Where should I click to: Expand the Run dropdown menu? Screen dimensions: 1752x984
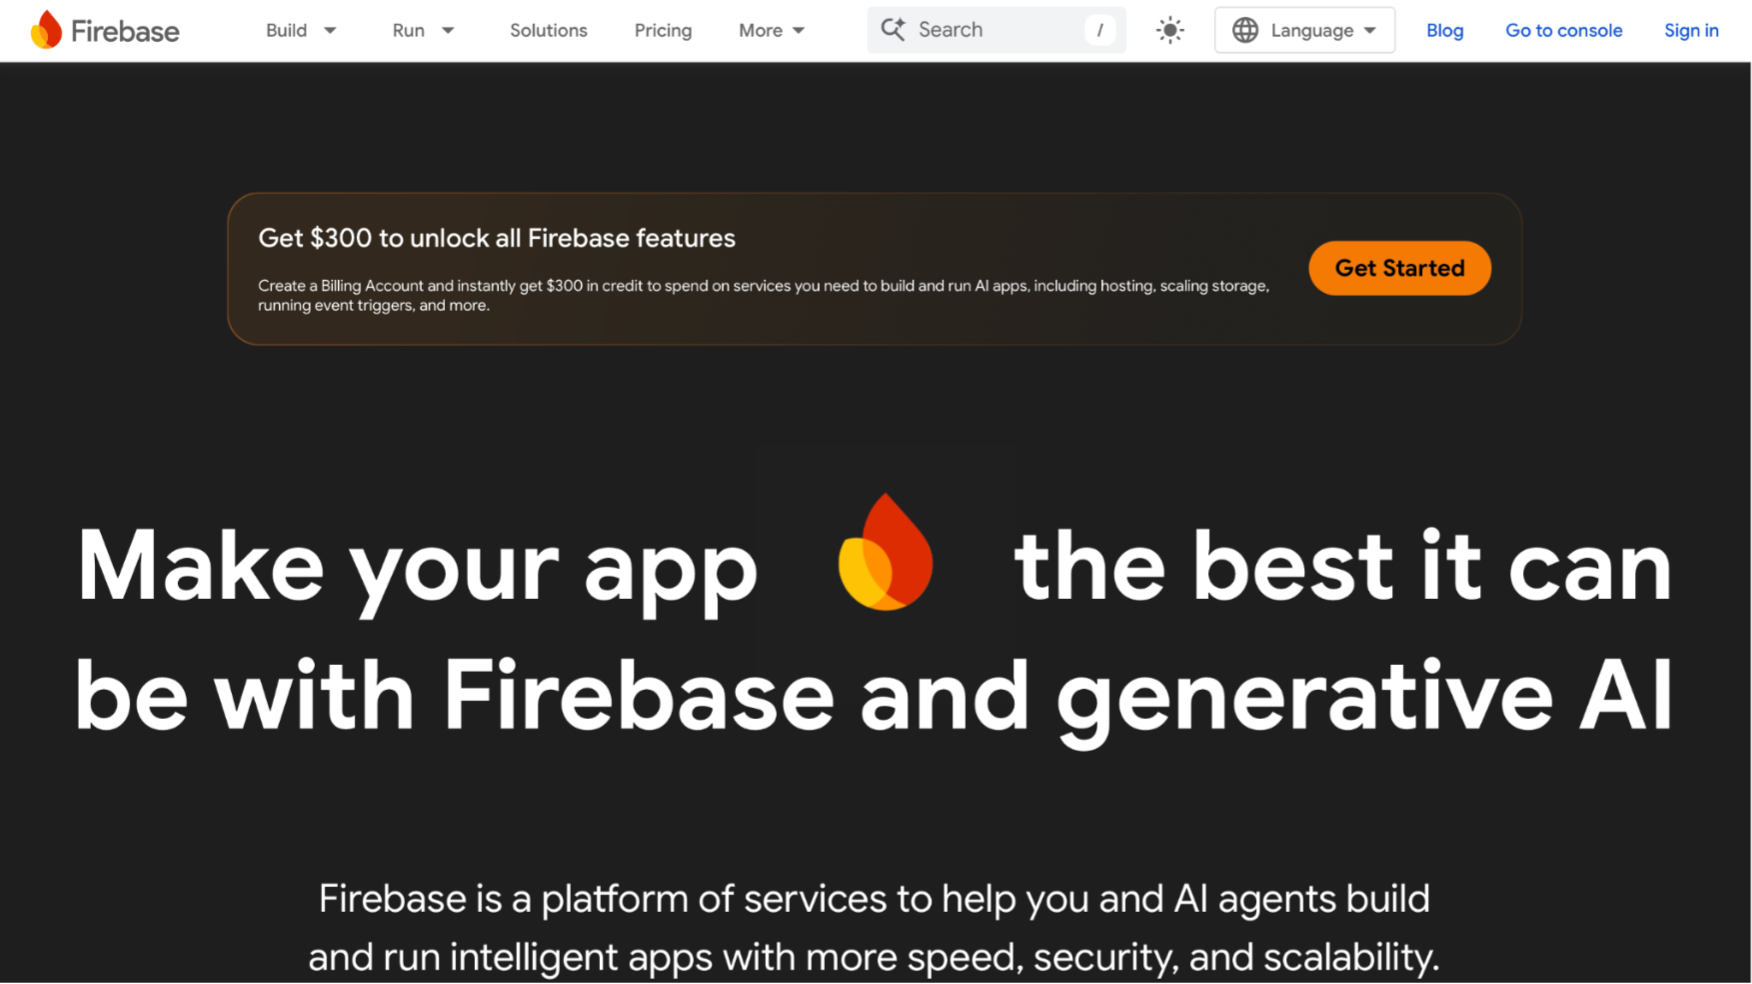[x=422, y=30]
